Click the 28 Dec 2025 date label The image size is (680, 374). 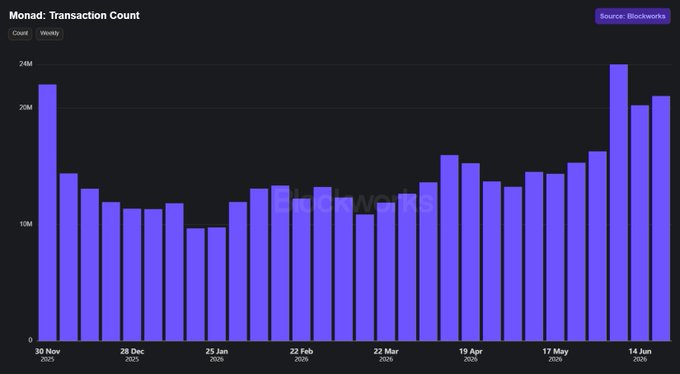coord(132,355)
